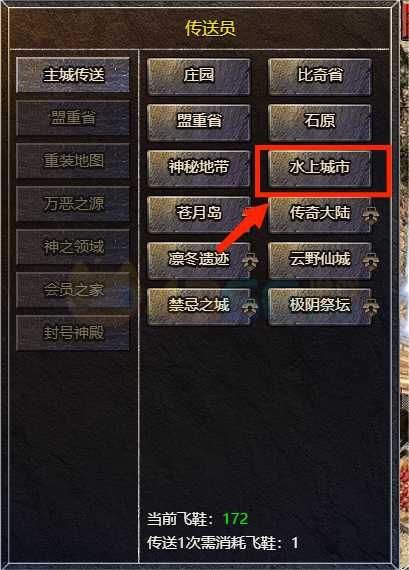
Task: Click lock icon on 传奇大陆 button
Action: click(370, 216)
